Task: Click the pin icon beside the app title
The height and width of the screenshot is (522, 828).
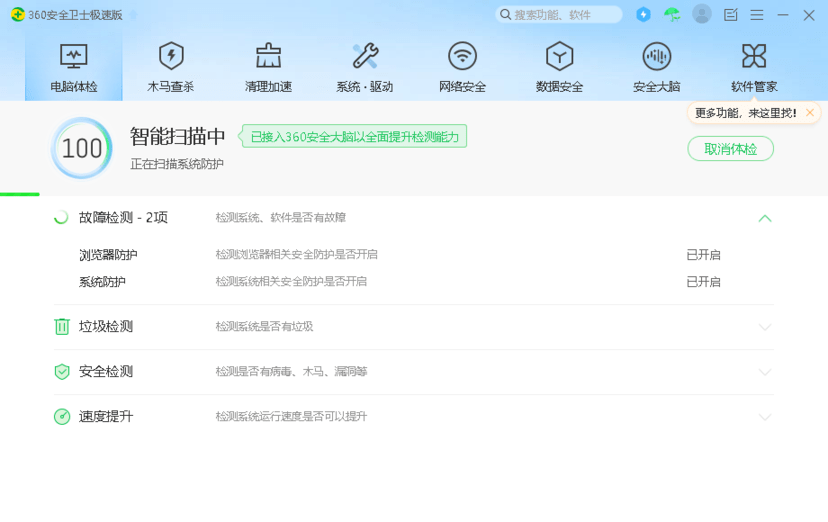Action: [134, 15]
